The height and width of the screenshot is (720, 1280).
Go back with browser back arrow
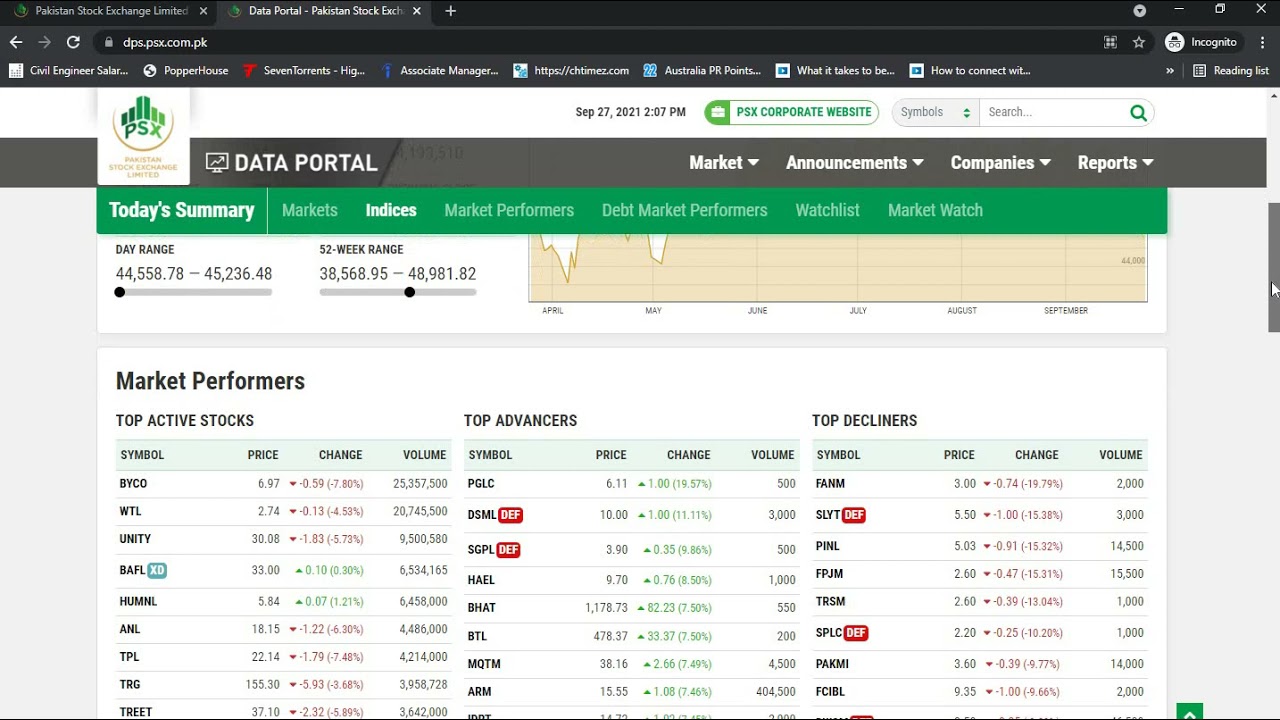pos(15,42)
